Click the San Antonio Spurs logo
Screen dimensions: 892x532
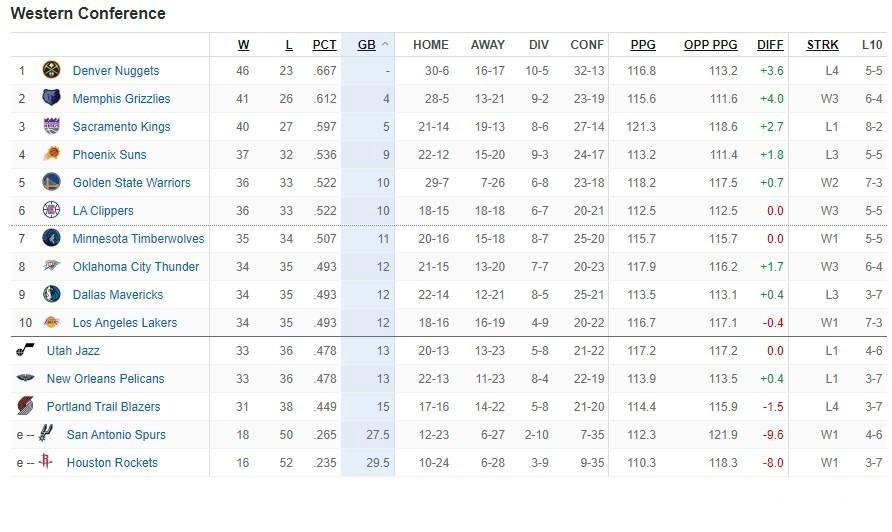[45, 435]
